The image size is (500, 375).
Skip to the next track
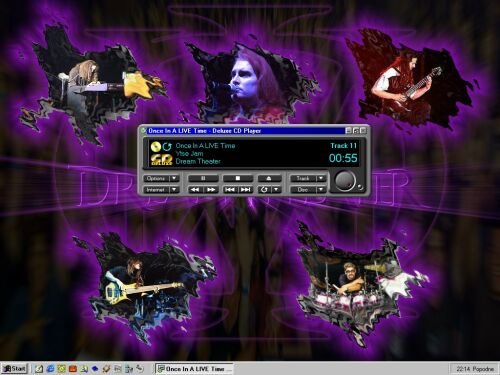[x=245, y=190]
